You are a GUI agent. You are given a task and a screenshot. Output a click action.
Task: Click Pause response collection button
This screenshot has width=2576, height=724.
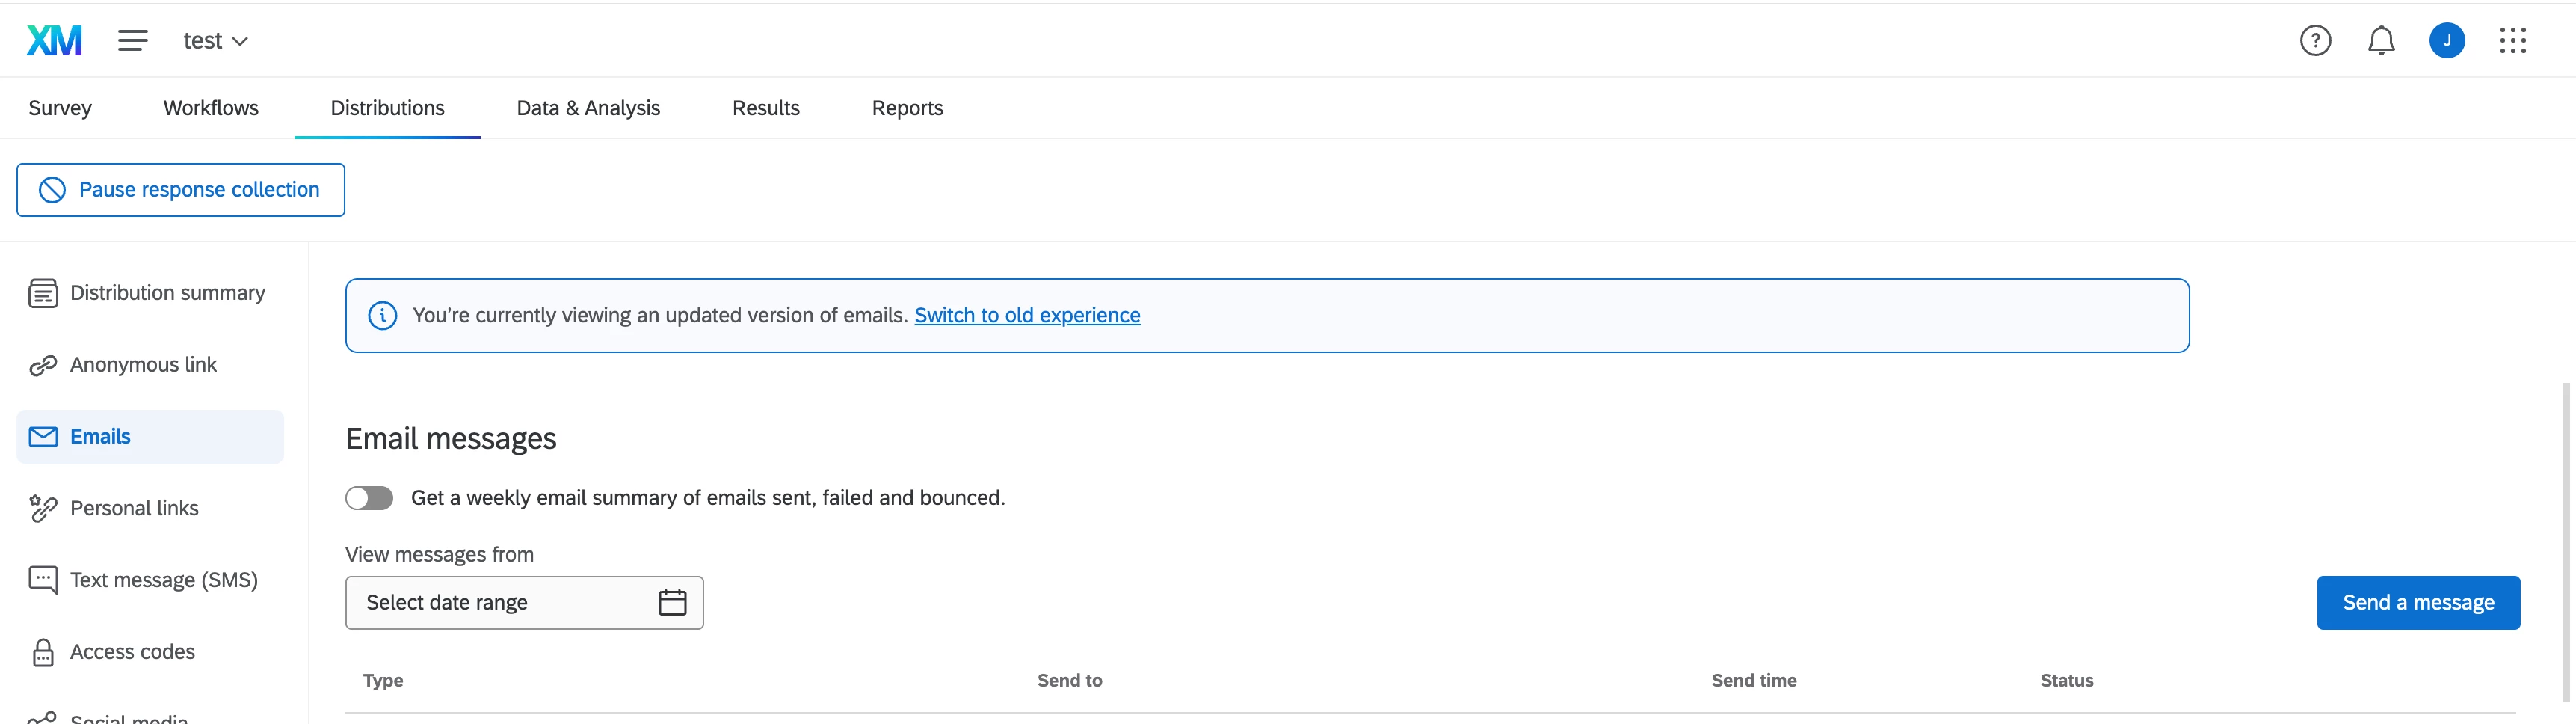(x=181, y=190)
